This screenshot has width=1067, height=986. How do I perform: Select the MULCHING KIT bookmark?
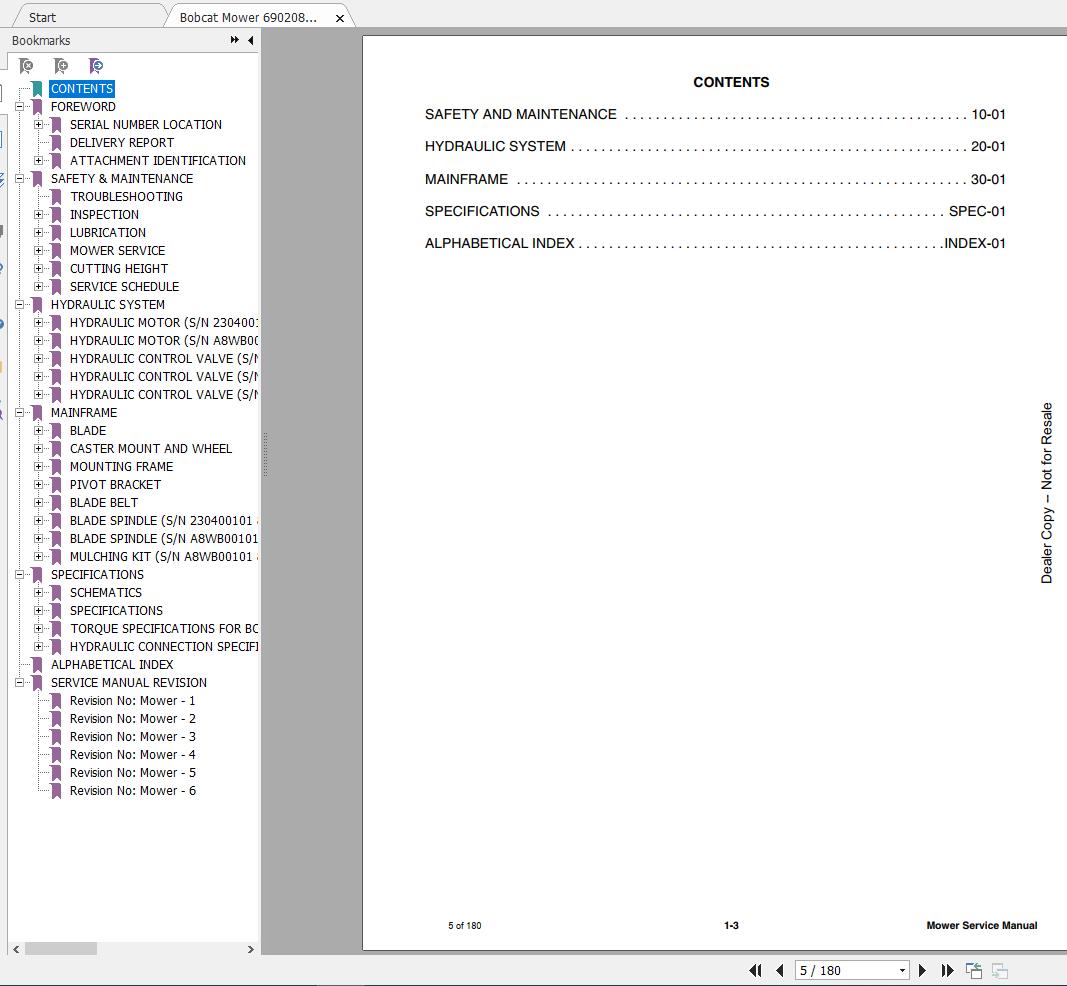pos(163,557)
